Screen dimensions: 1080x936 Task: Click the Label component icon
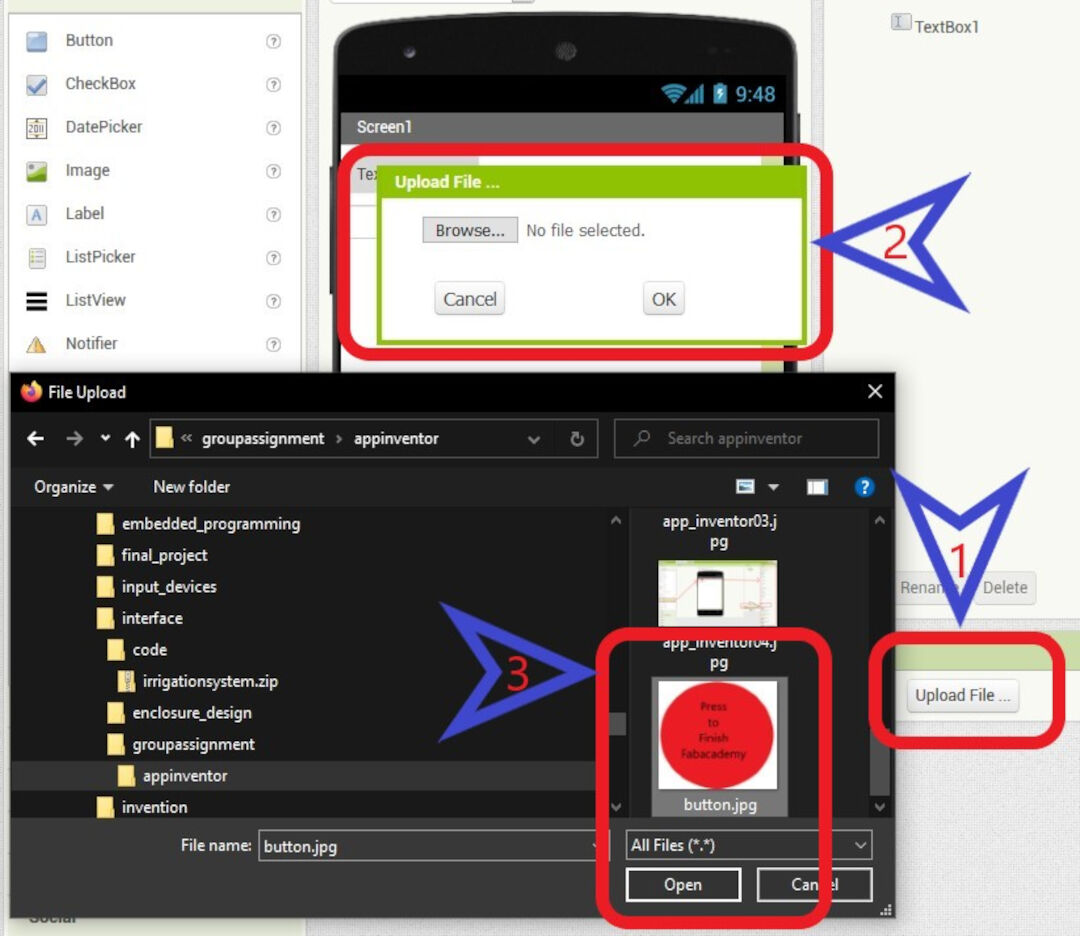(35, 214)
